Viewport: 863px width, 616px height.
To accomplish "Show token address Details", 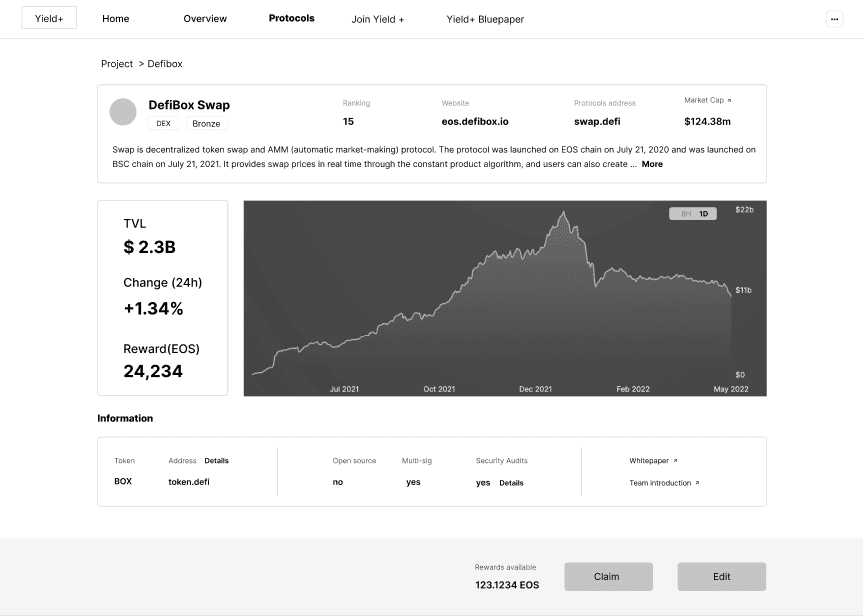I will click(216, 461).
